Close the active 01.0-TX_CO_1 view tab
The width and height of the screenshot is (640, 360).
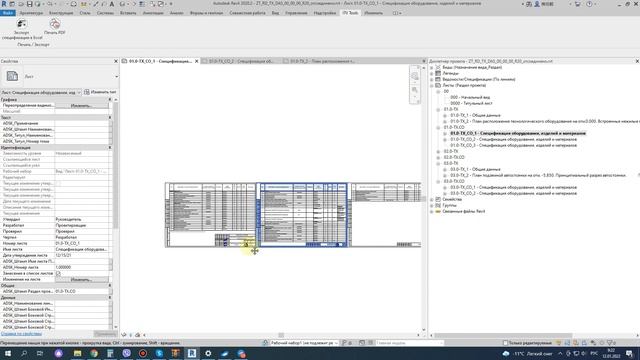196,61
